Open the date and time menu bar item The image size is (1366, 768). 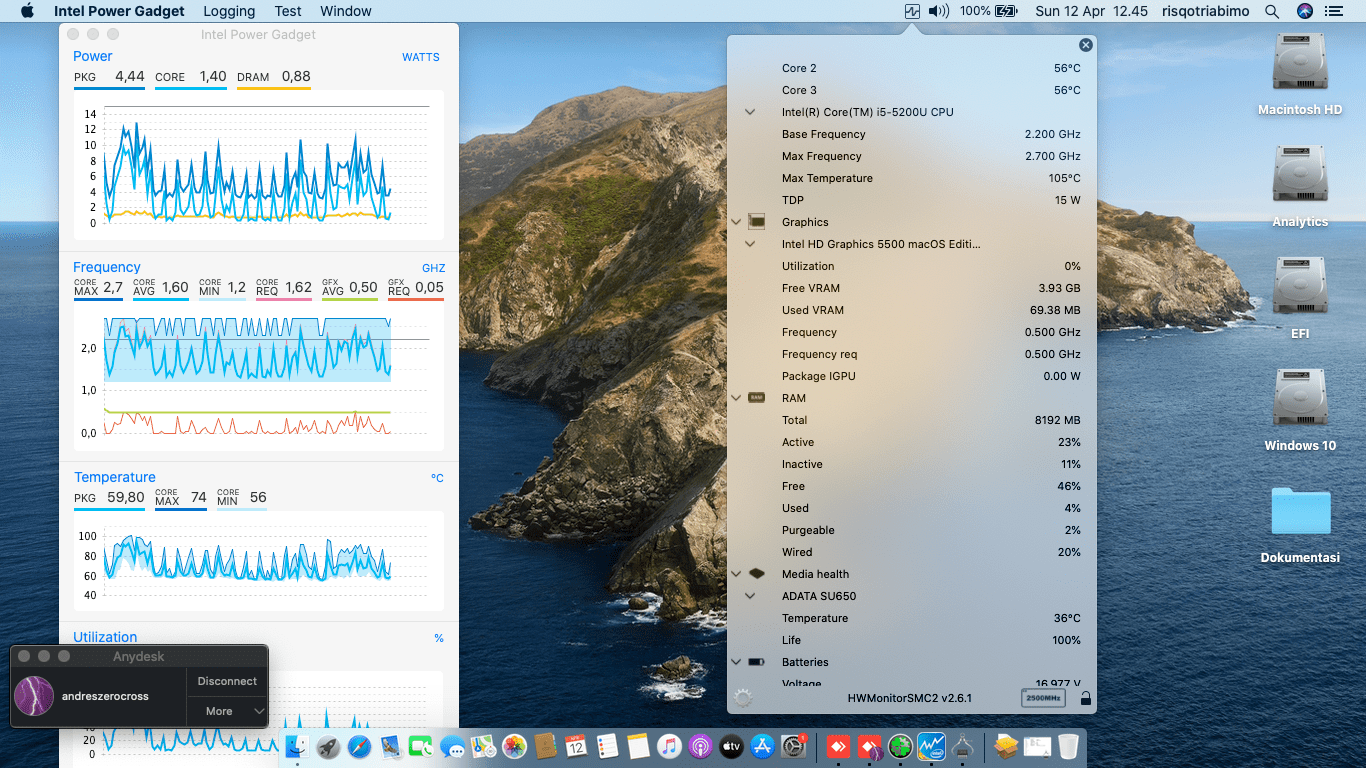coord(1092,11)
